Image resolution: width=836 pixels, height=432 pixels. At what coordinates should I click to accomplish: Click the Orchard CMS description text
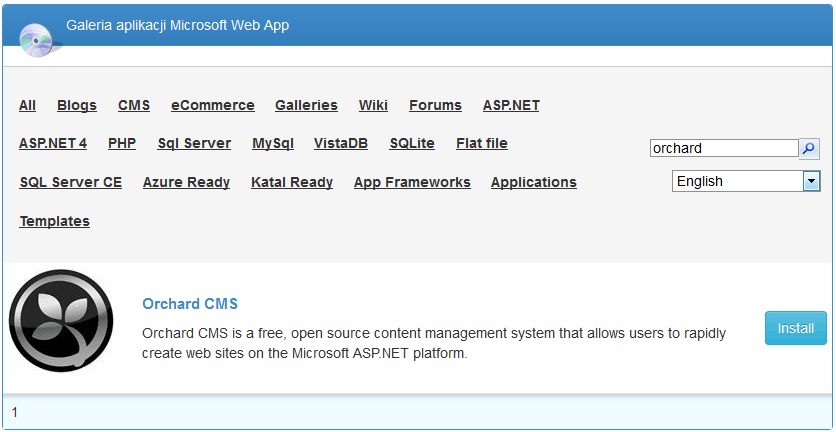pyautogui.click(x=434, y=343)
